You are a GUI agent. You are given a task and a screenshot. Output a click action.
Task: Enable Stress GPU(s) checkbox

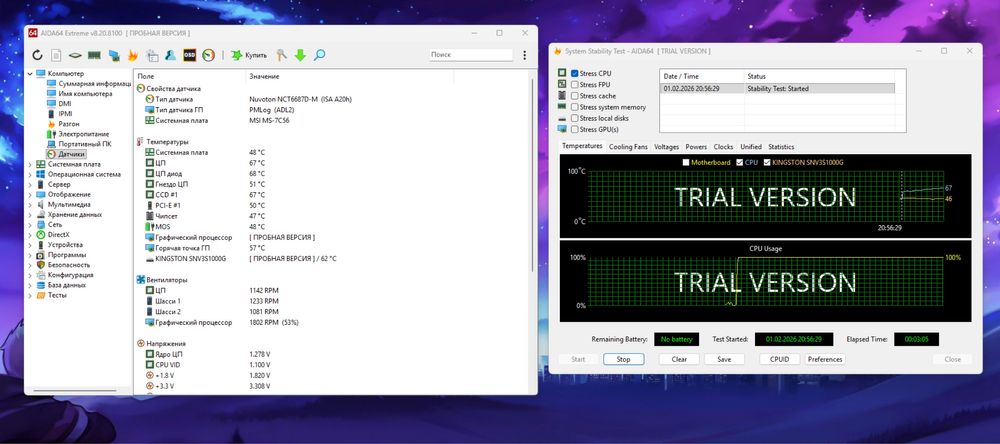pos(575,130)
